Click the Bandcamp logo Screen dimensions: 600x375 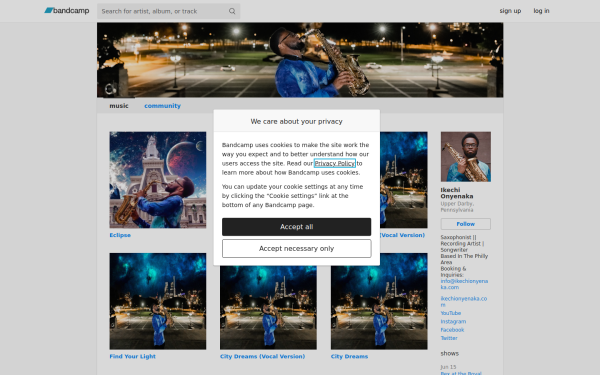[x=67, y=11]
